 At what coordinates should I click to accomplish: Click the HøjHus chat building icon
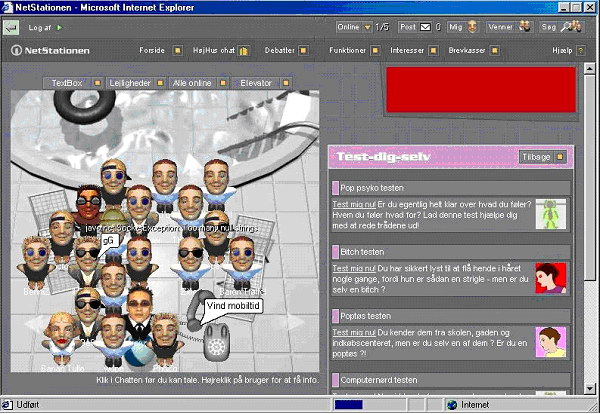pyautogui.click(x=243, y=50)
